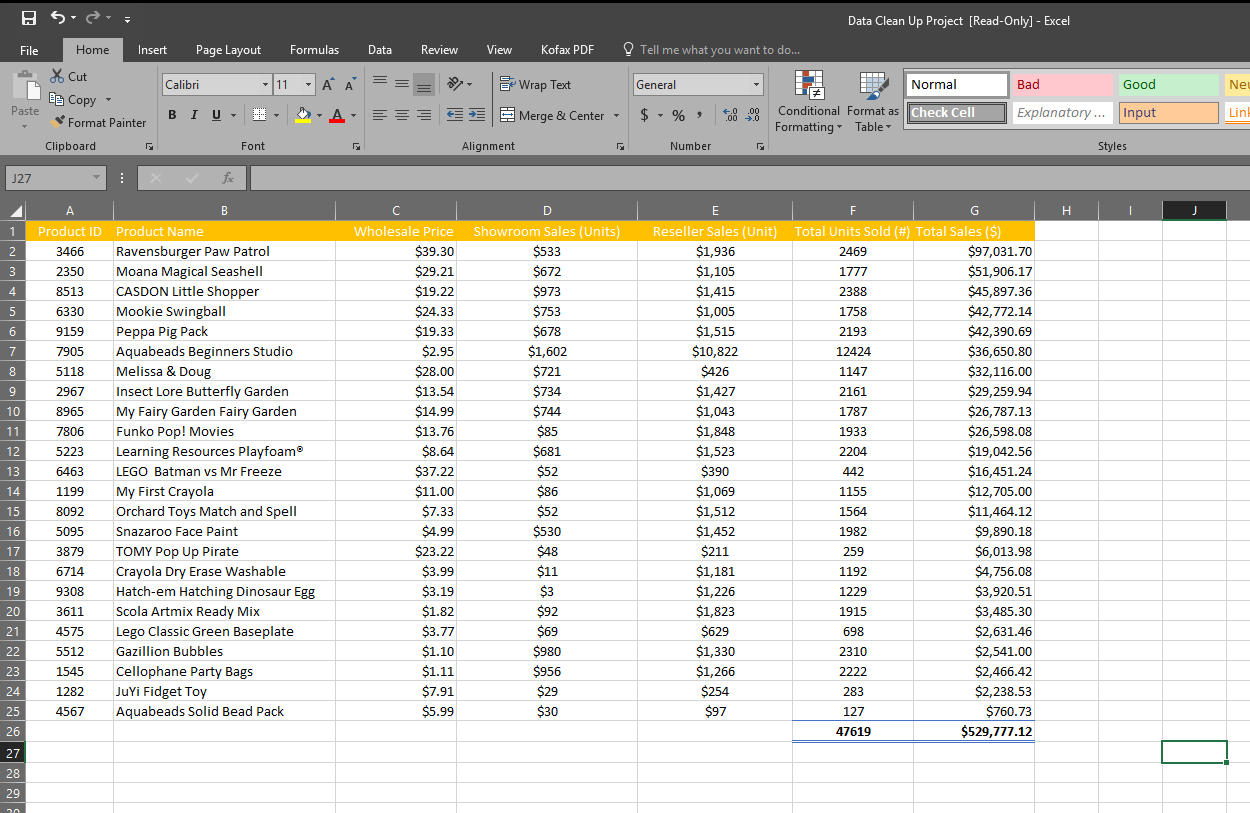
Task: Click the Tell me what you want search box
Action: pyautogui.click(x=711, y=50)
